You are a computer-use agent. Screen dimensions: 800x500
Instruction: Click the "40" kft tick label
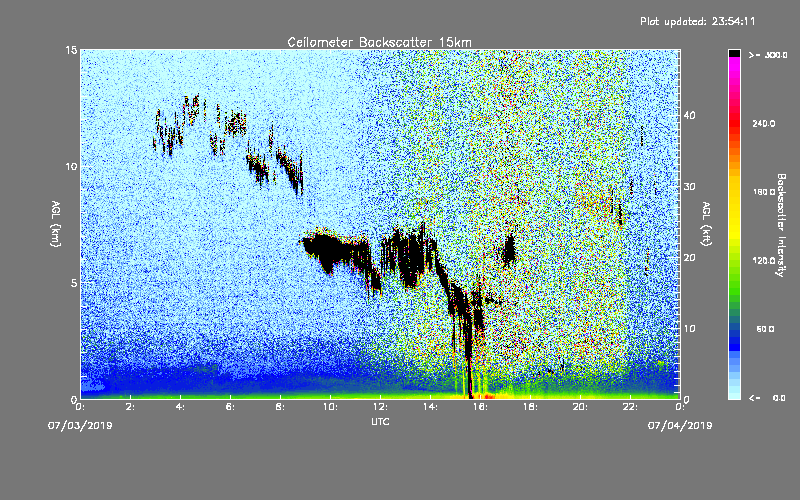tap(689, 115)
